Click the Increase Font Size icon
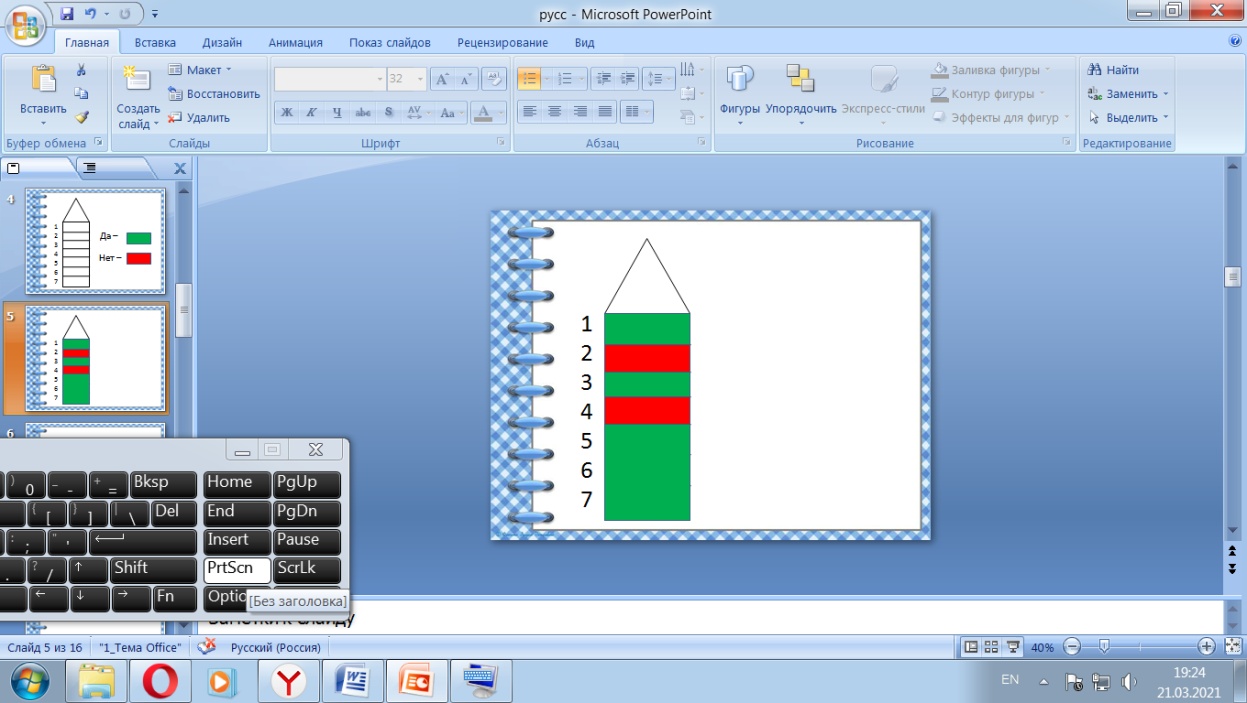This screenshot has height=703, width=1247. [x=443, y=79]
